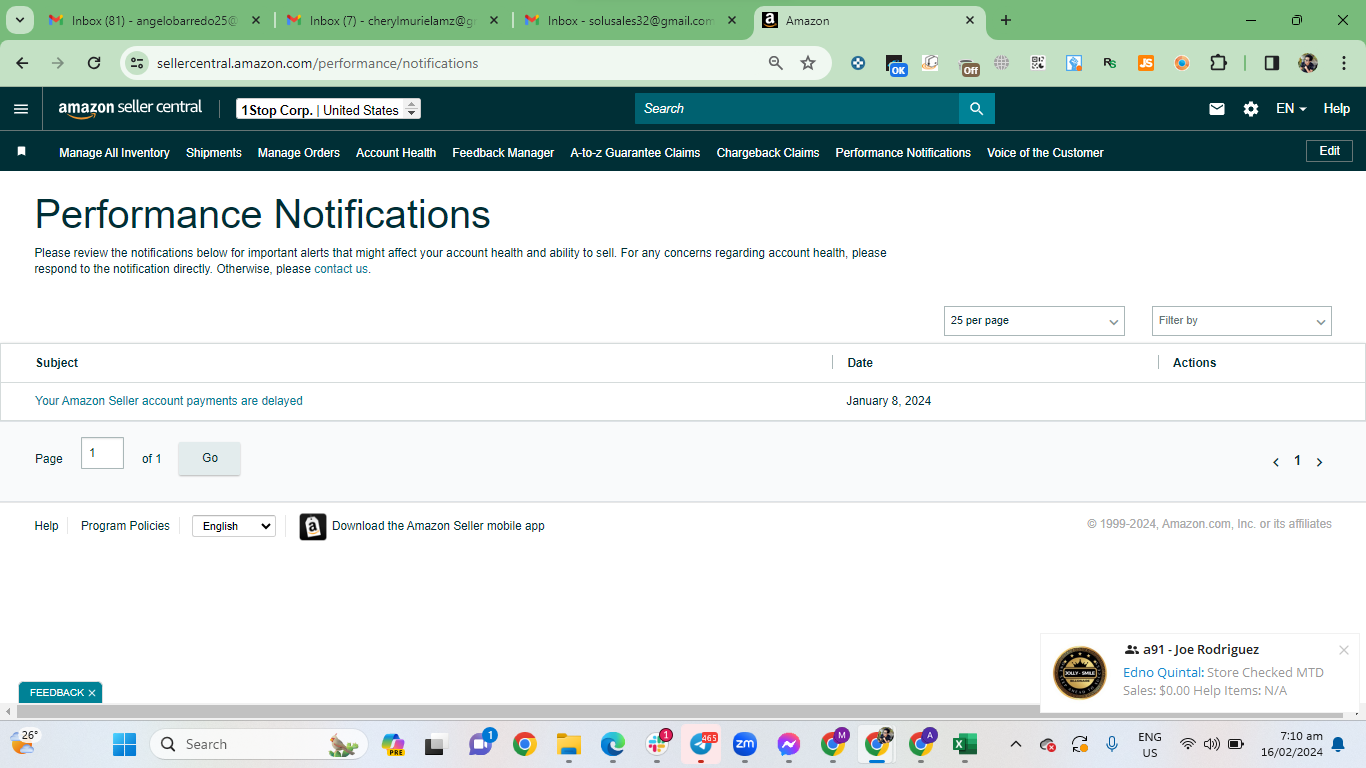This screenshot has height=768, width=1366.
Task: Click the zoom magnifier in address bar
Action: [776, 63]
